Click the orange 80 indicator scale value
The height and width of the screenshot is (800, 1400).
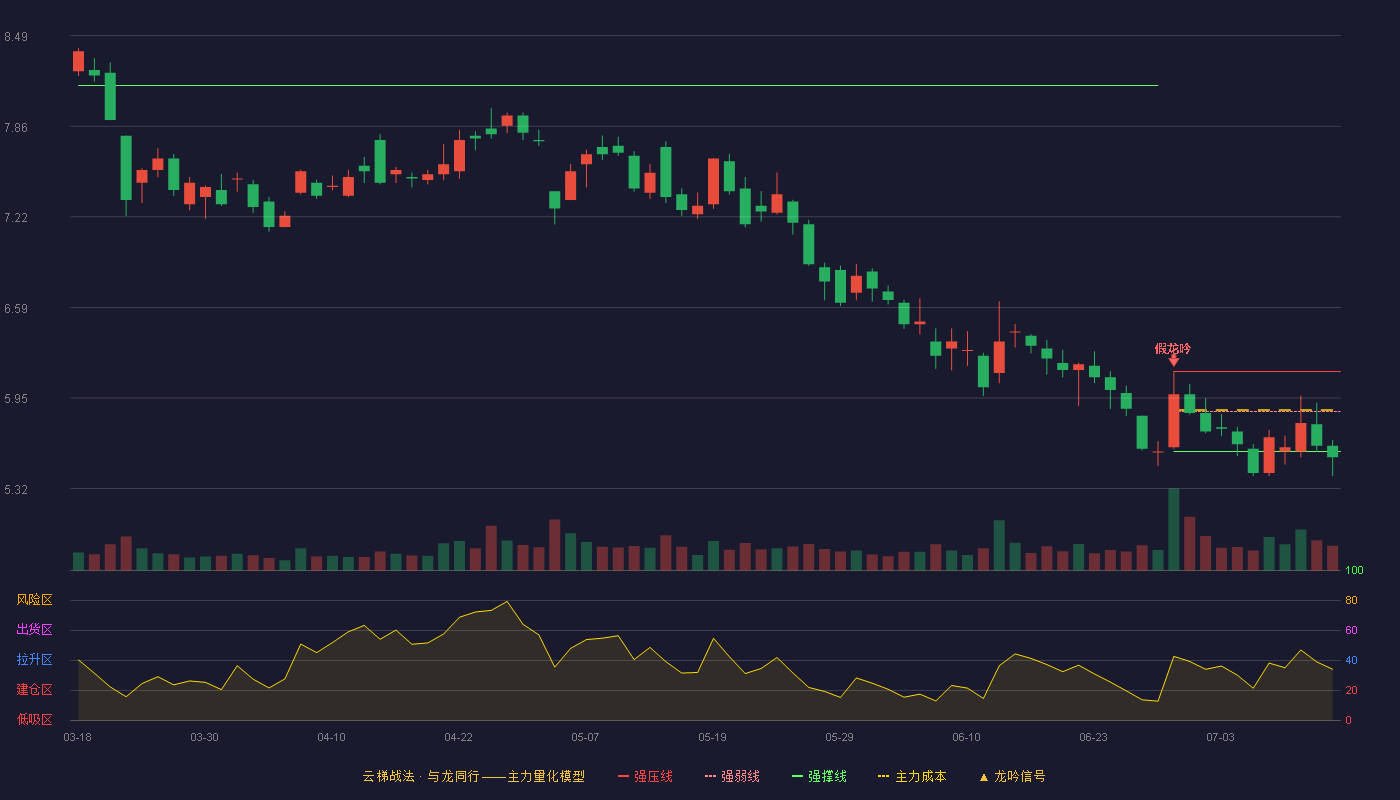[x=1351, y=601]
